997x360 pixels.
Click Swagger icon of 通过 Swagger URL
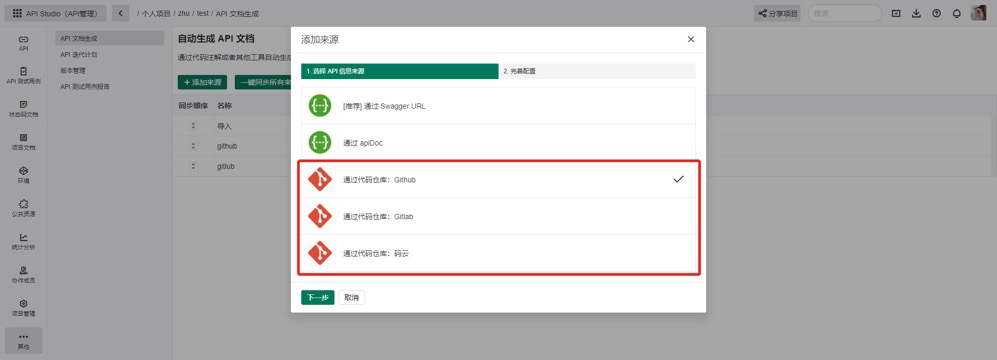(320, 106)
